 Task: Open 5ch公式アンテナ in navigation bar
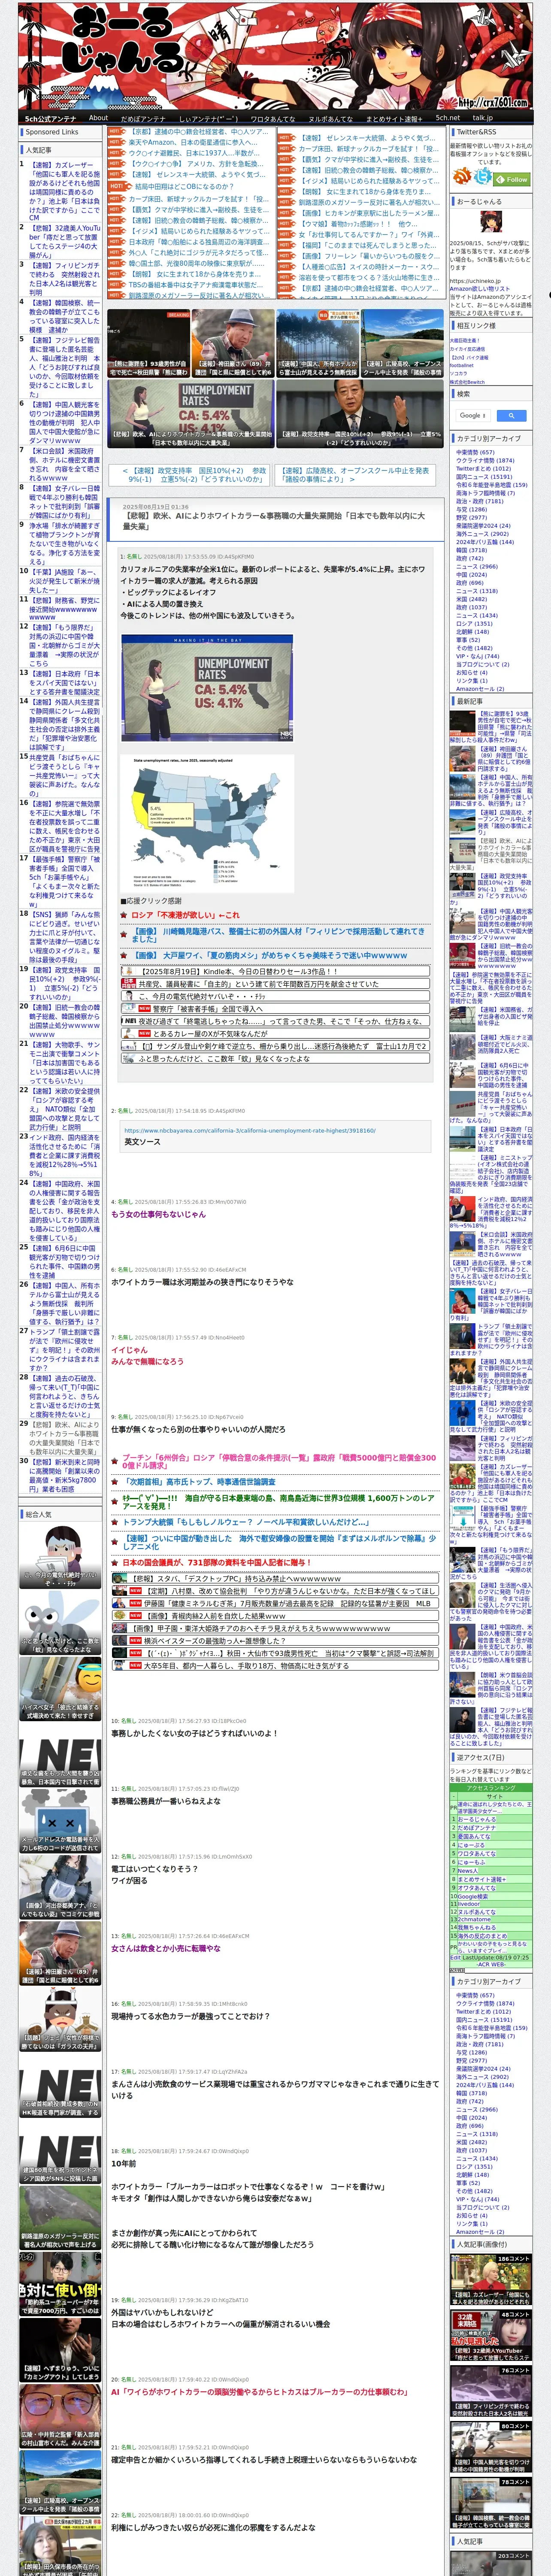pyautogui.click(x=51, y=118)
